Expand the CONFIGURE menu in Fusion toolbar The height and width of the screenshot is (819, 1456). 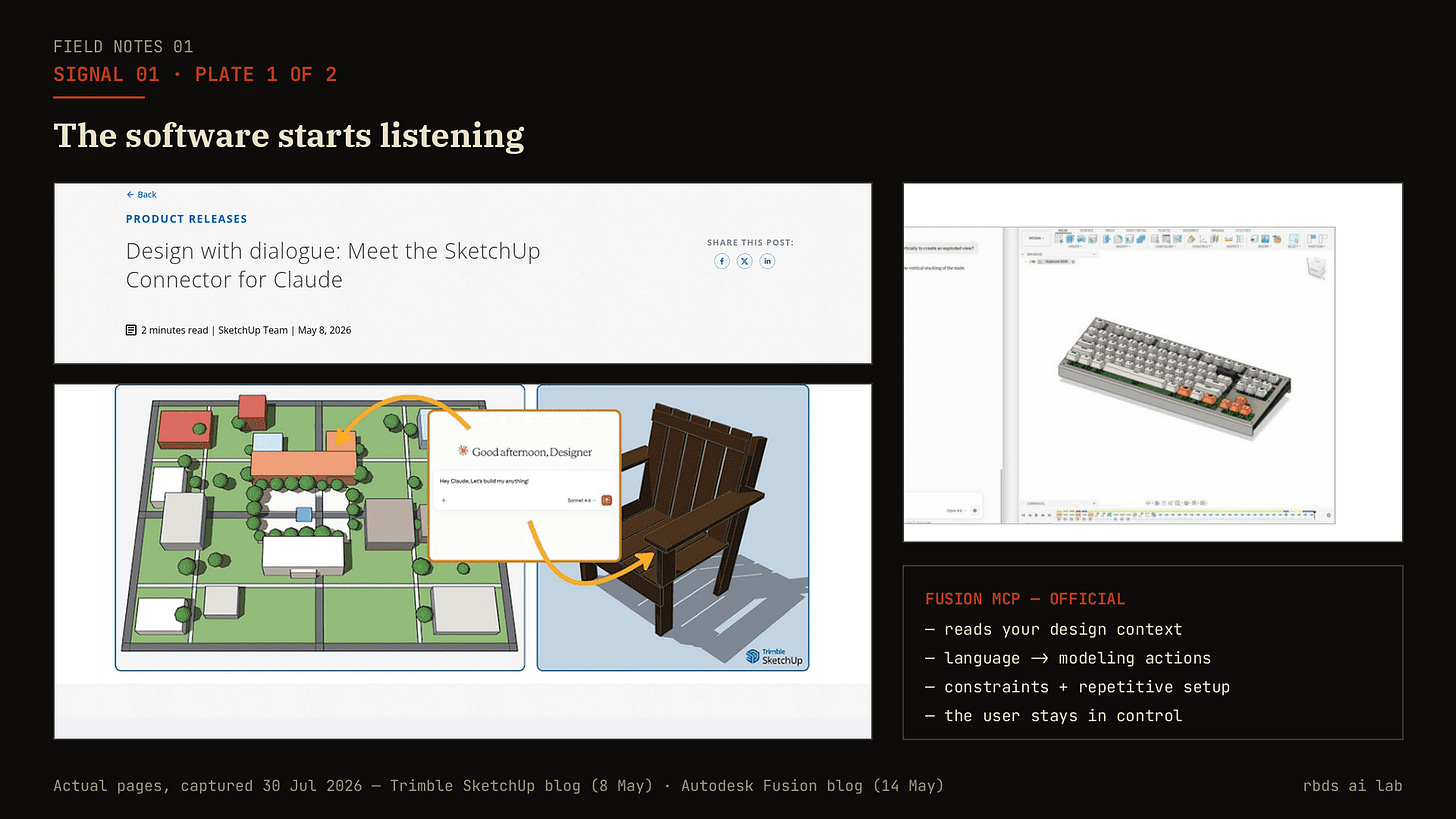[1165, 247]
